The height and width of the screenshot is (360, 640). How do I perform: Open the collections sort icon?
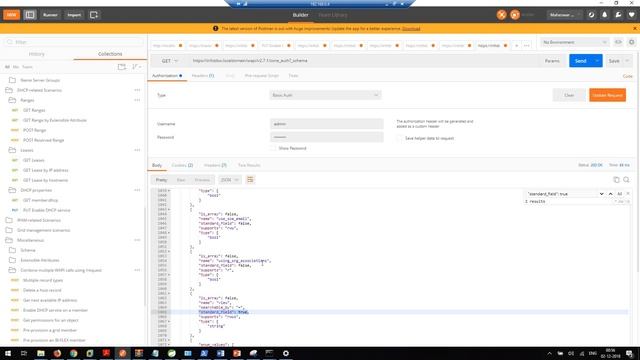click(136, 67)
